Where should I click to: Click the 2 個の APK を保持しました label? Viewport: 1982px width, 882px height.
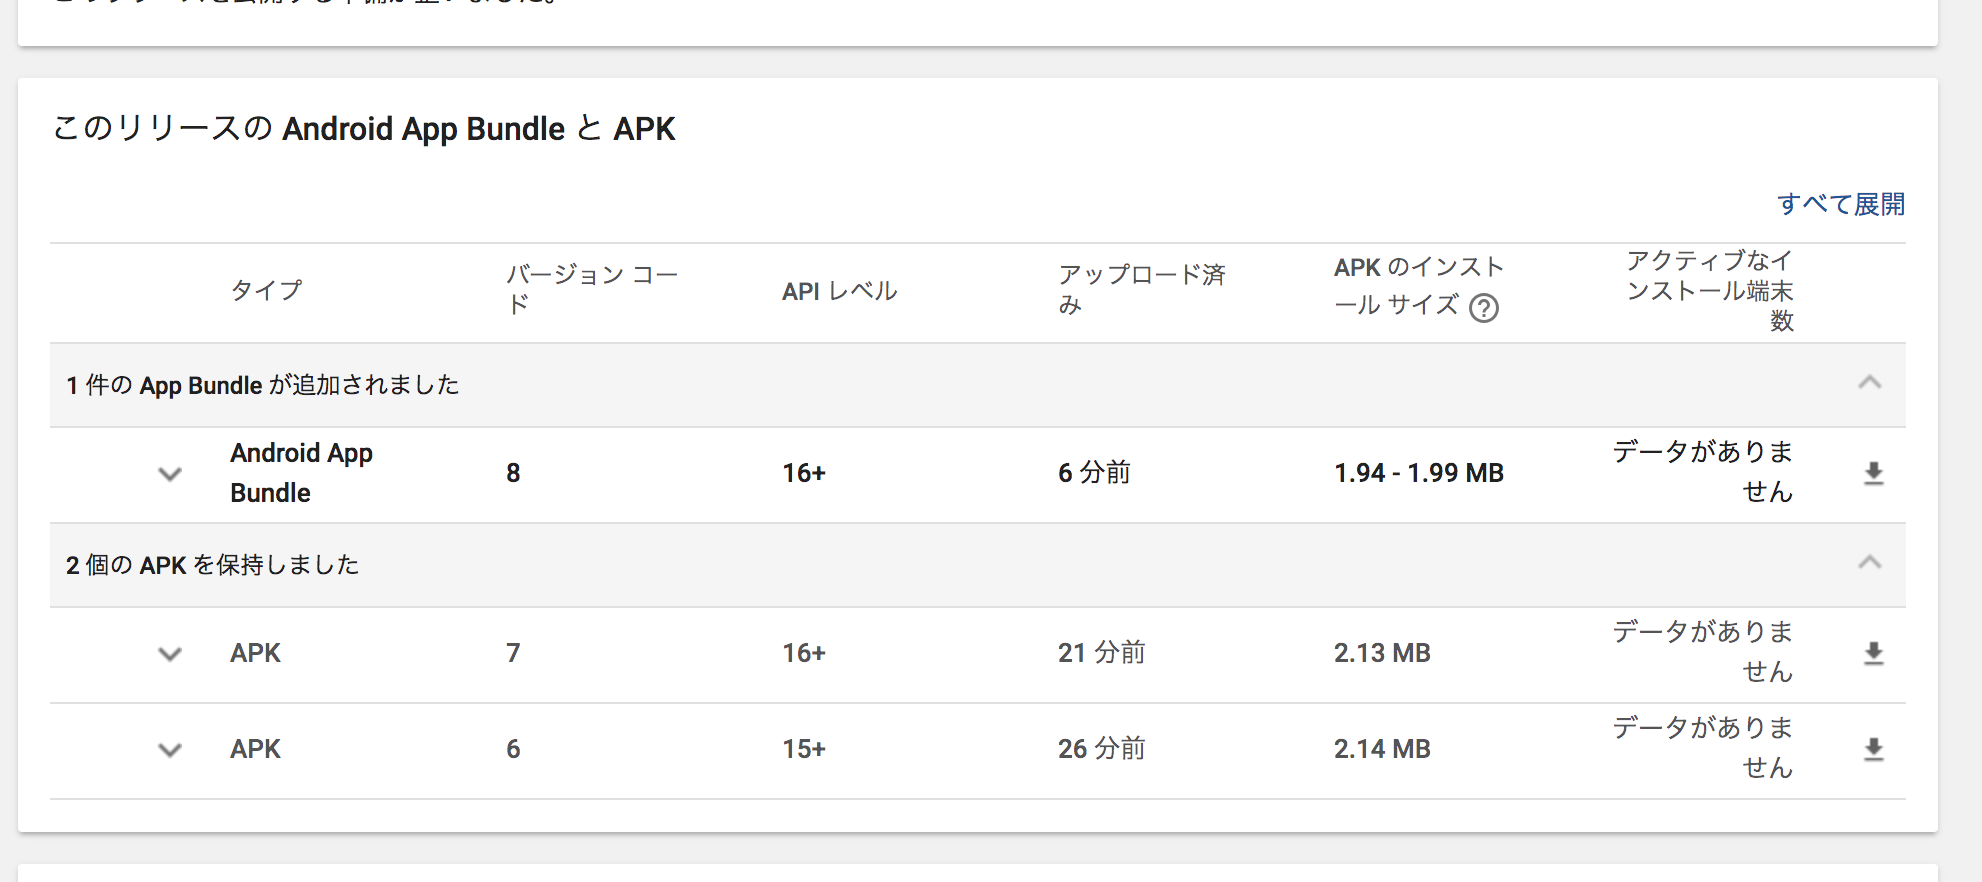point(212,565)
